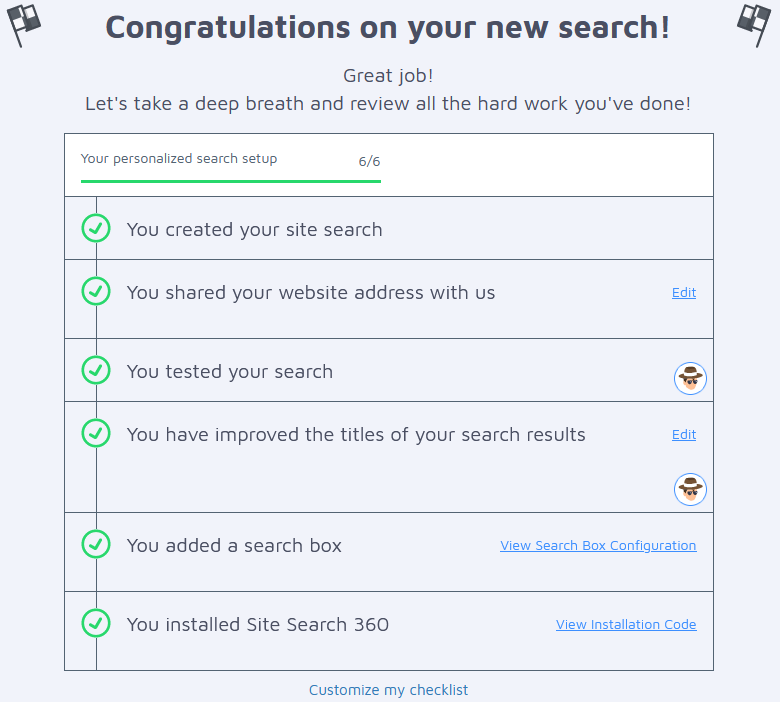Screen dimensions: 780x702
Task: Click green checkmark for added search box
Action: pyautogui.click(x=96, y=544)
